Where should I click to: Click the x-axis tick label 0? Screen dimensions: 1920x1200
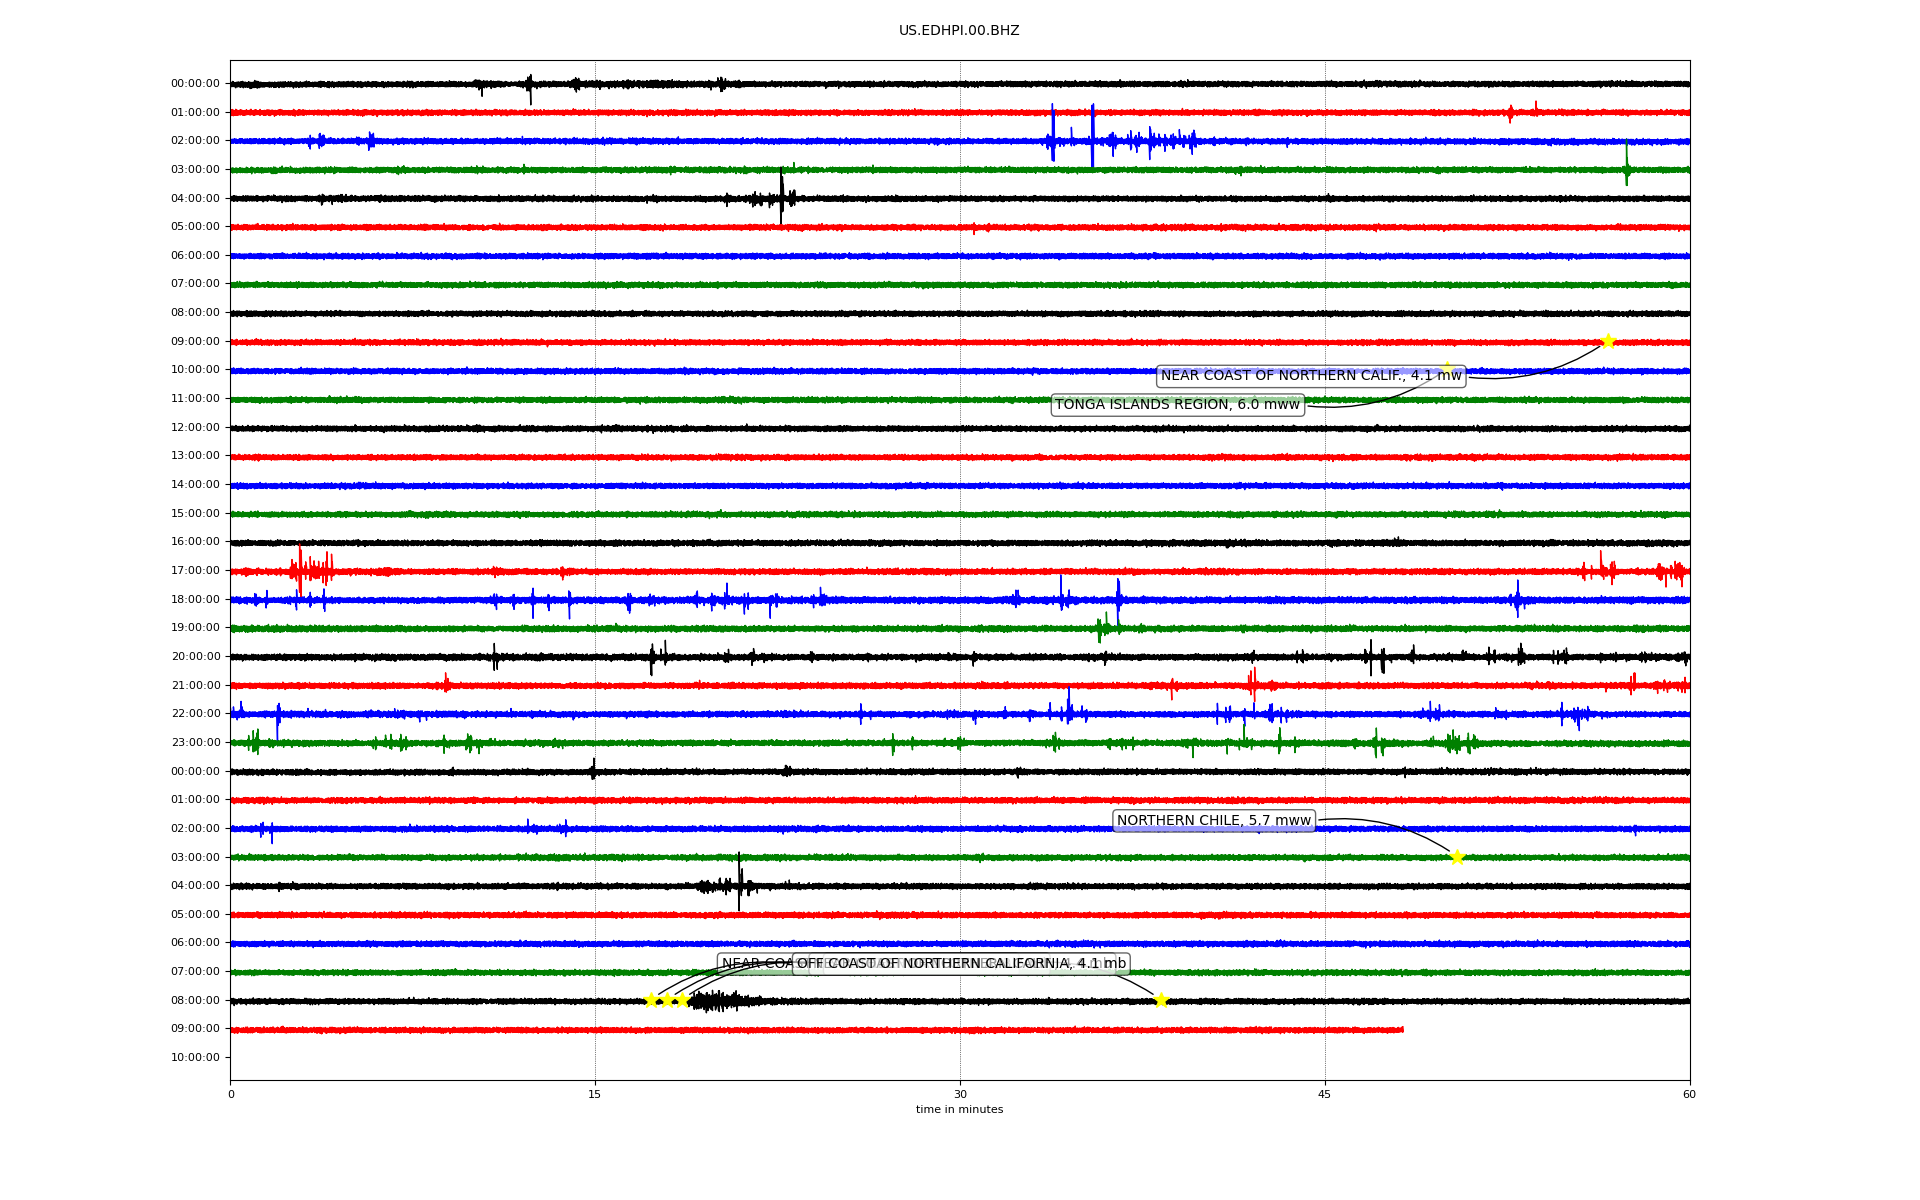coord(231,1095)
